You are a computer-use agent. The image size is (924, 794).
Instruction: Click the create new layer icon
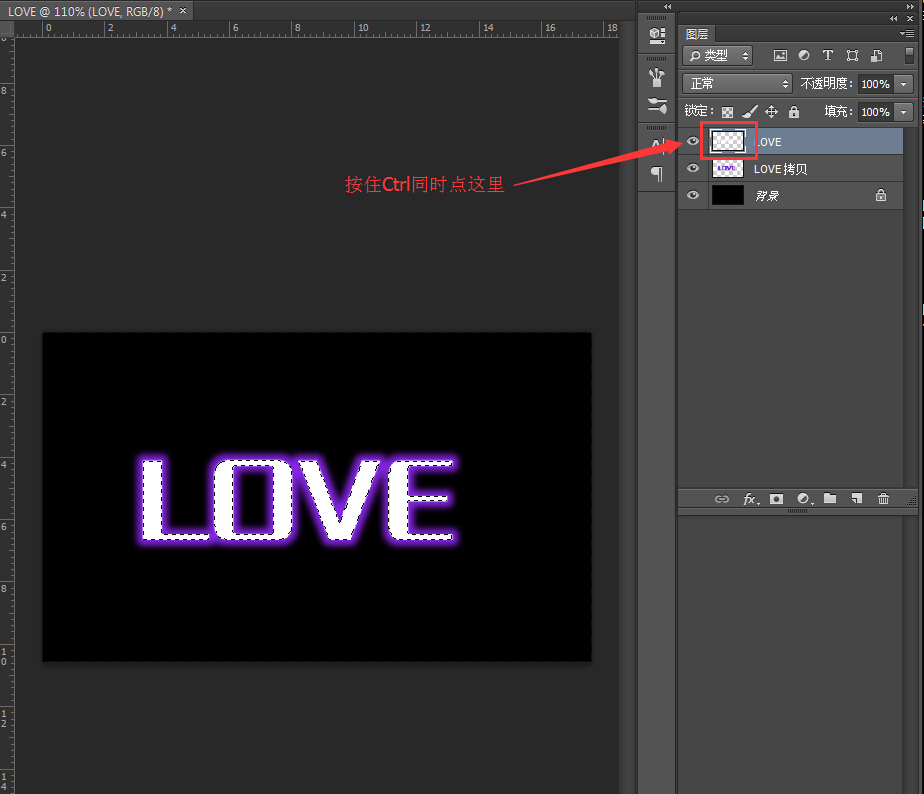click(x=857, y=499)
